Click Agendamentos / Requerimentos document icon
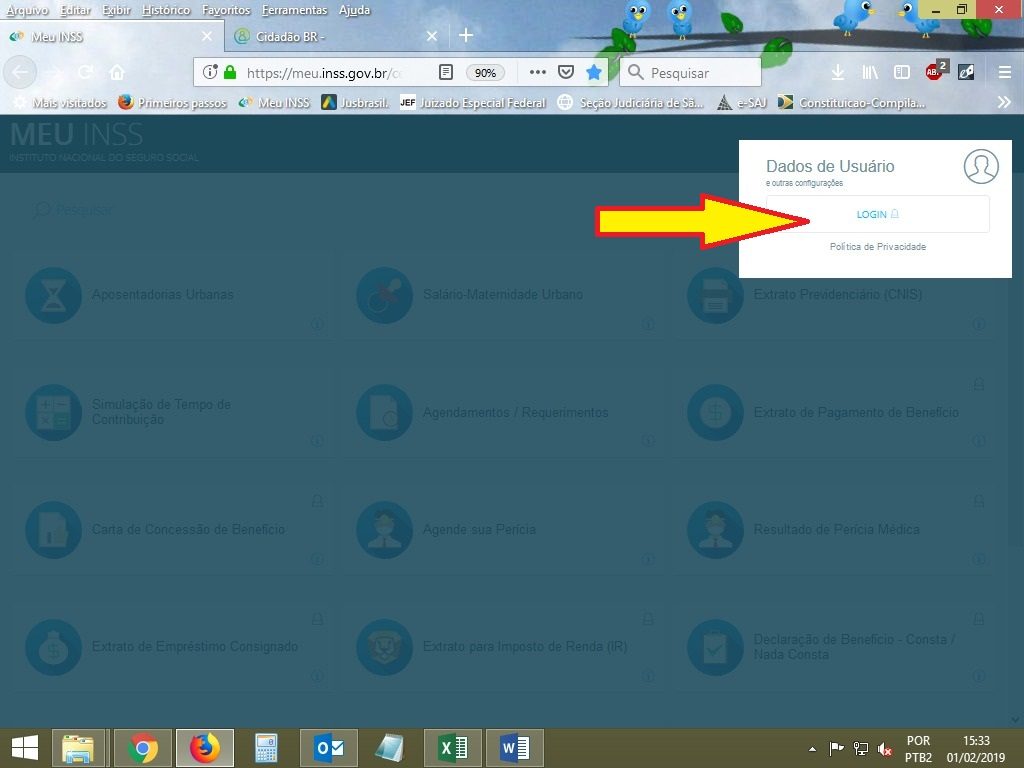Screen dimensions: 1024x768 [x=384, y=412]
